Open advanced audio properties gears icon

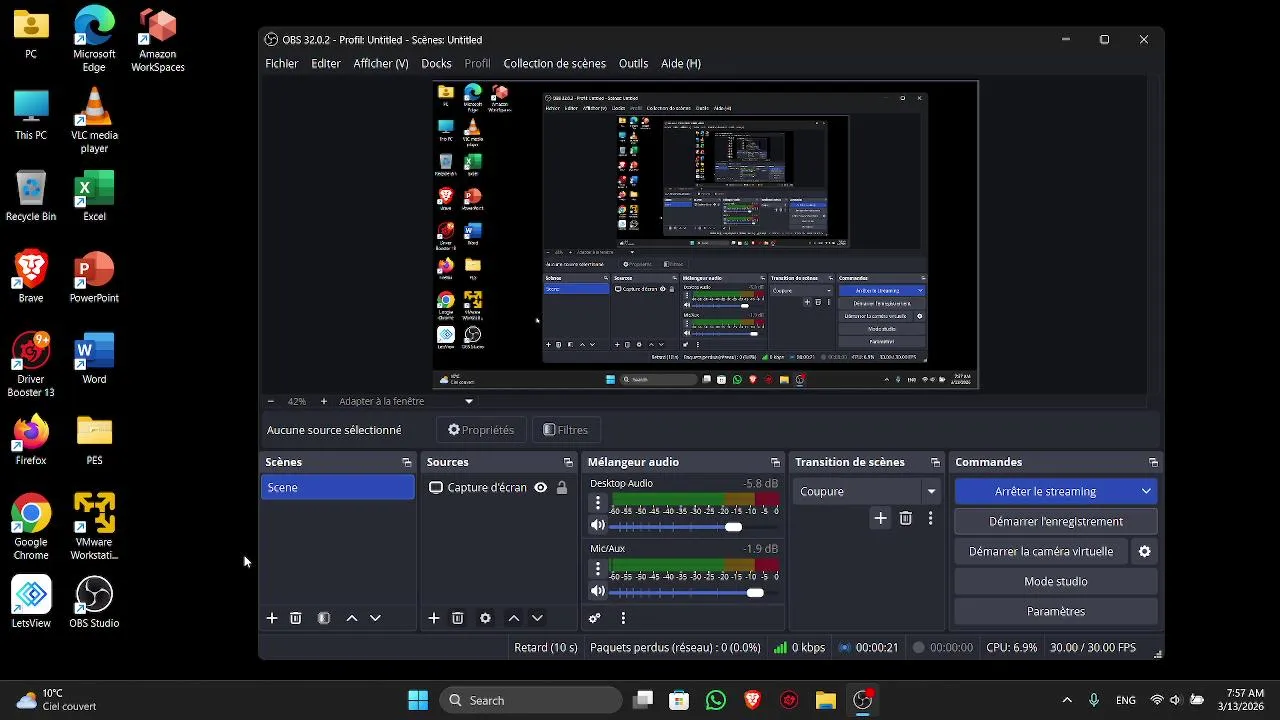[595, 618]
